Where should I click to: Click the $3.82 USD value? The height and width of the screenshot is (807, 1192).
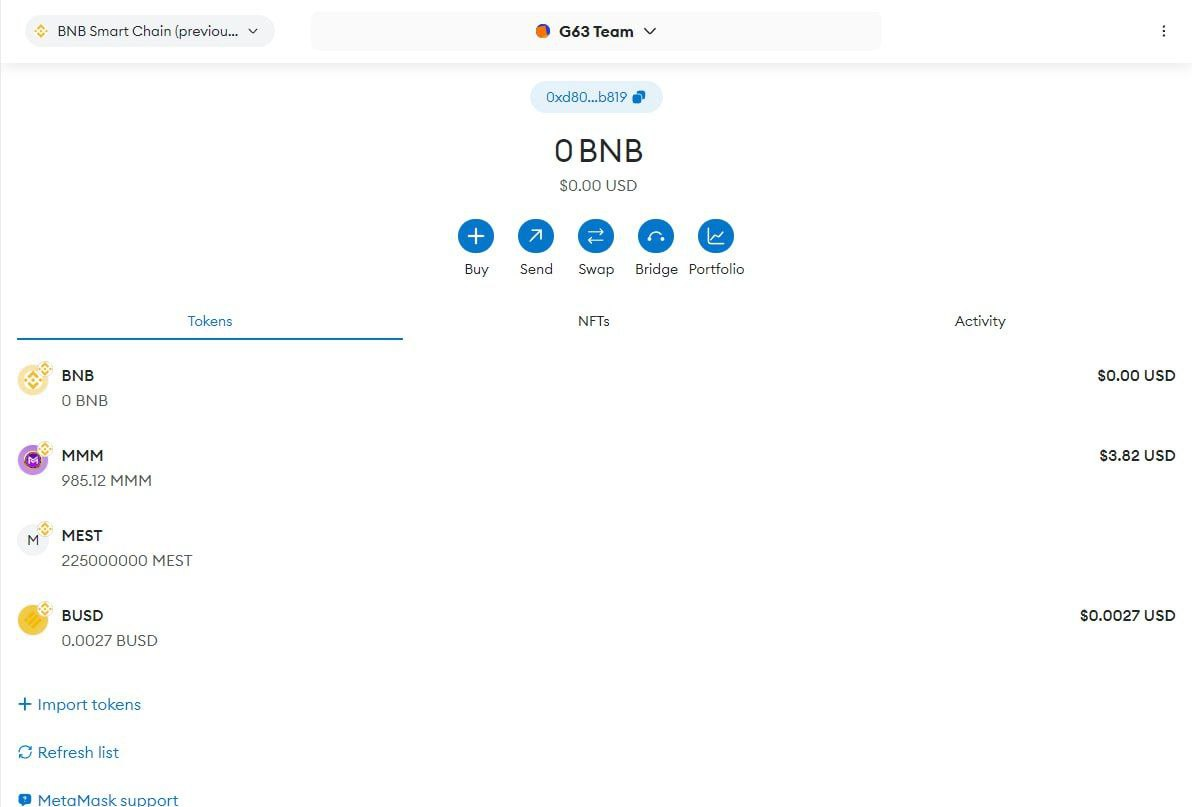(x=1137, y=455)
